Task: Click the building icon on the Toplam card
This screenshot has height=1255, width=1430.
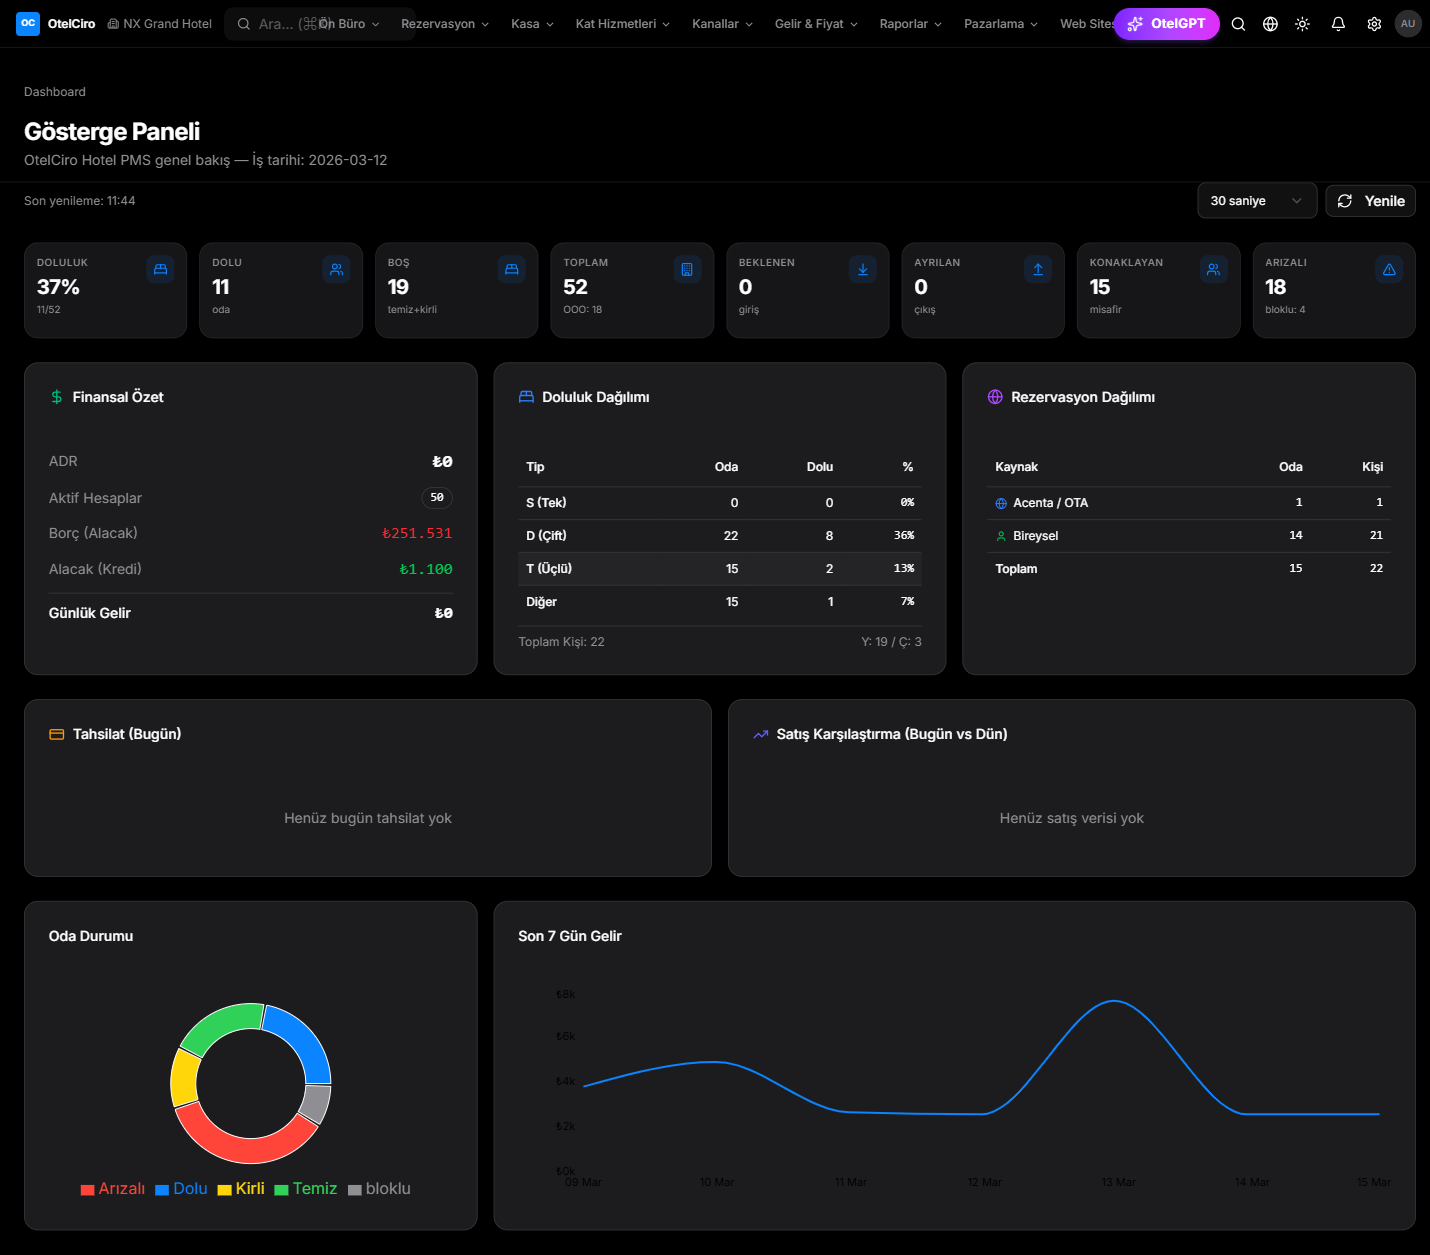Action: click(x=687, y=269)
